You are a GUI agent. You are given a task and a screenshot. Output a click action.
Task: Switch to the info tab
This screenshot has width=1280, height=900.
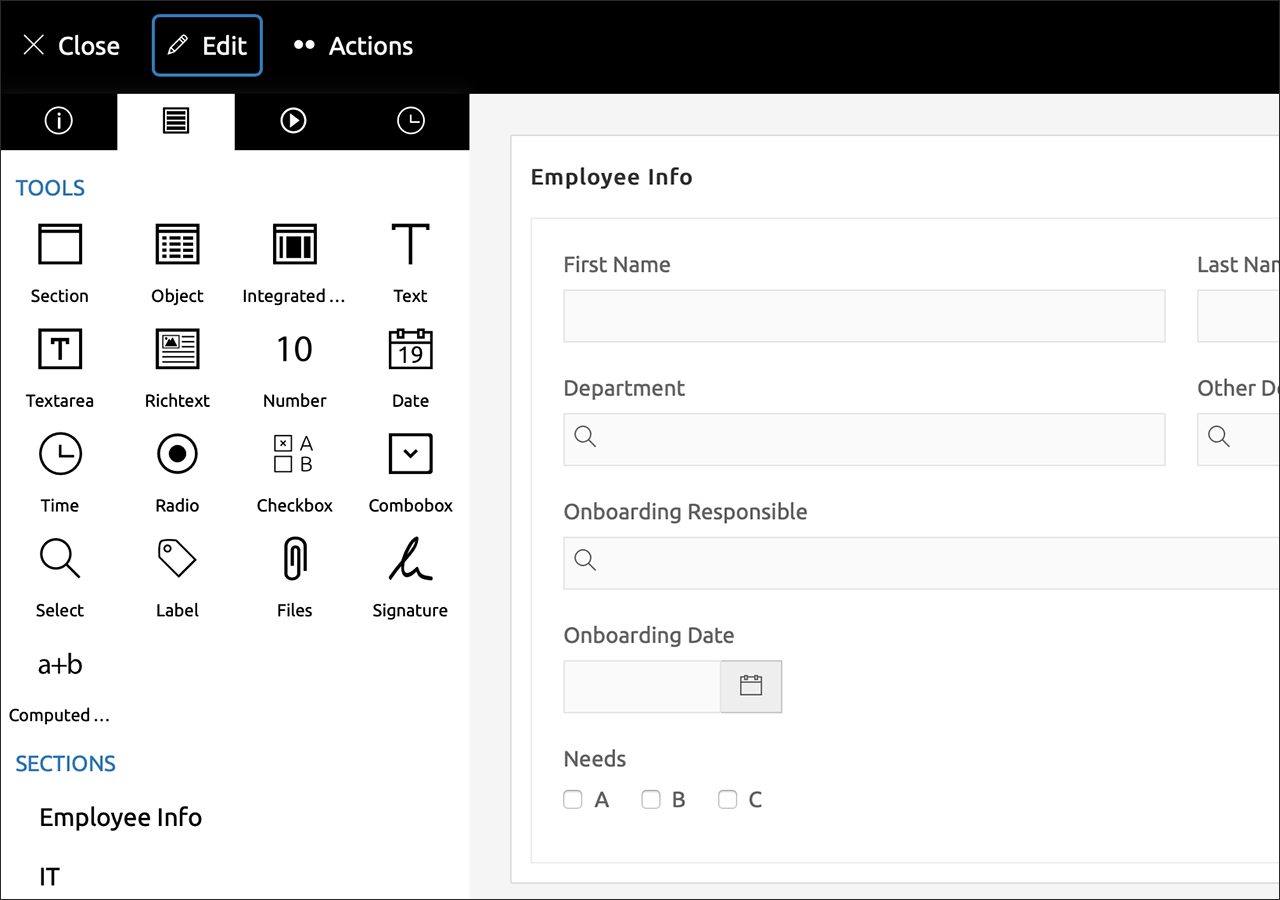coord(59,121)
